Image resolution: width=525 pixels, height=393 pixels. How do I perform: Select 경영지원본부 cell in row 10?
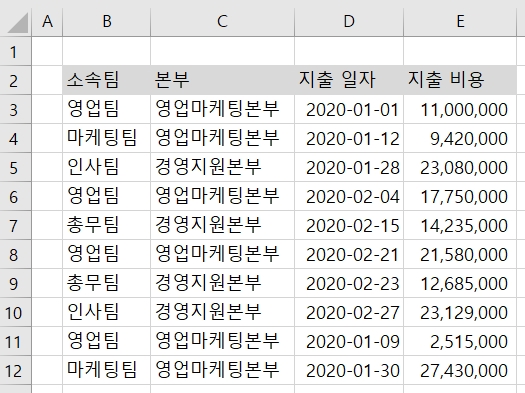click(x=222, y=312)
